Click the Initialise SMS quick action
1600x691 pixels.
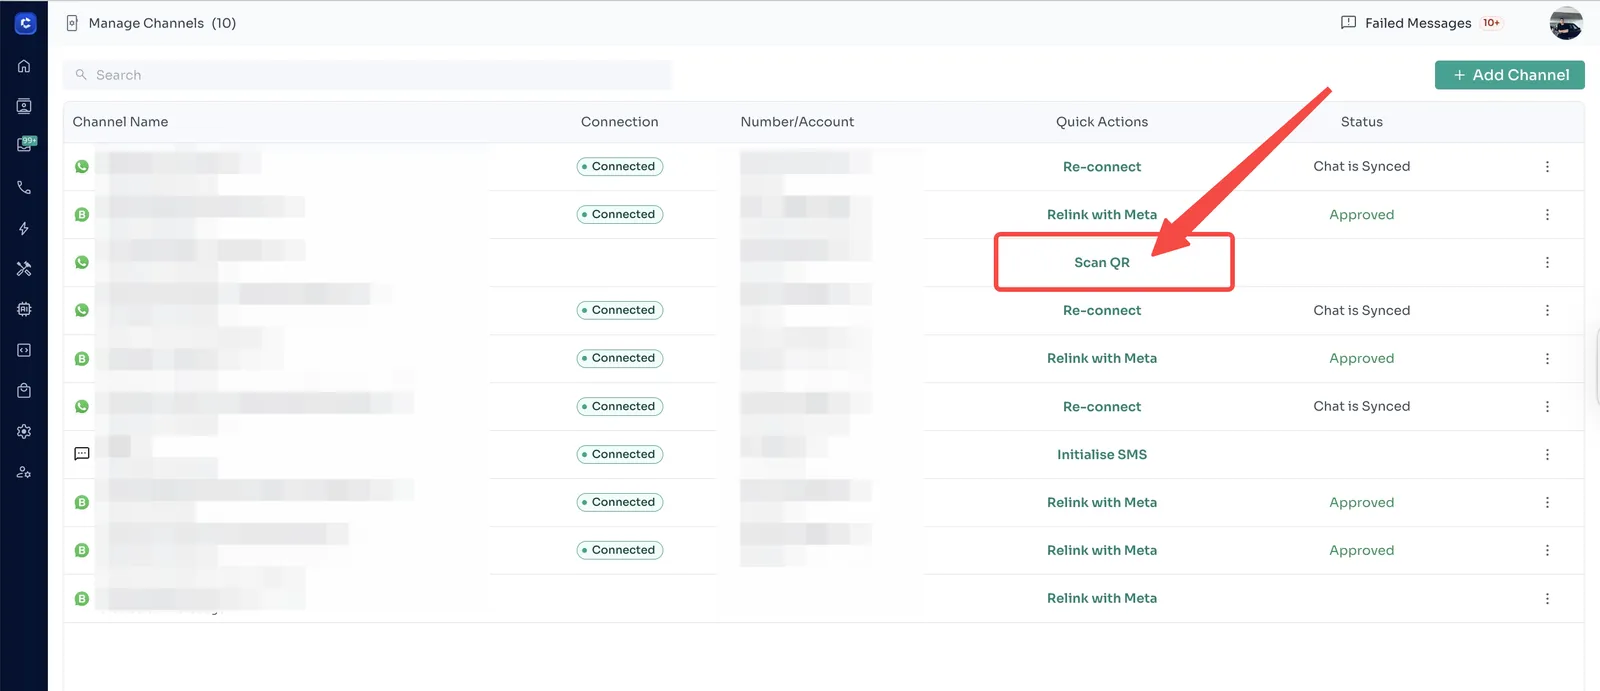(1101, 455)
